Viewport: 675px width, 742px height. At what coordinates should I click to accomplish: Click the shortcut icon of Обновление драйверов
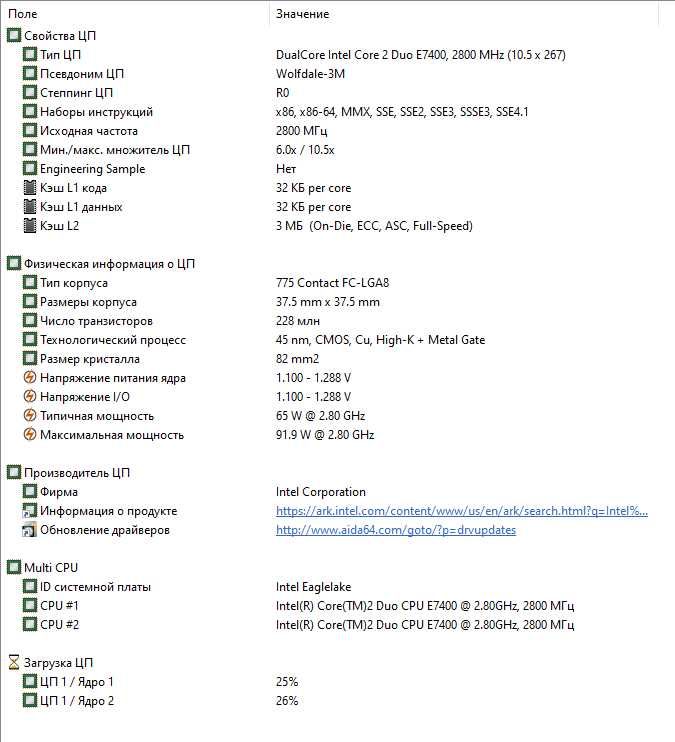[29, 530]
